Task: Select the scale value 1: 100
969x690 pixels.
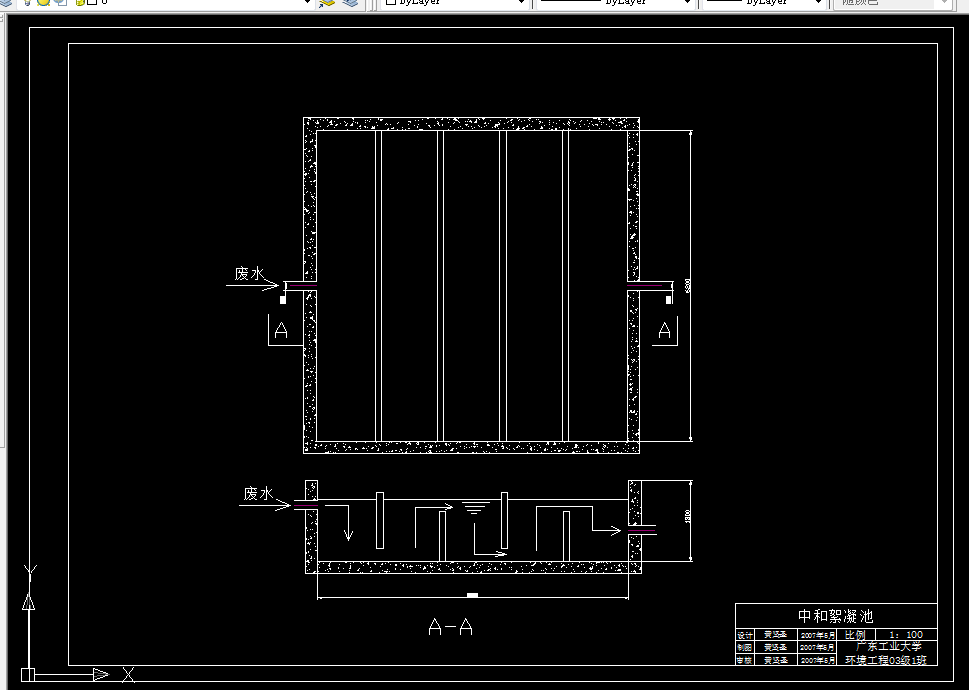Action: coord(906,634)
